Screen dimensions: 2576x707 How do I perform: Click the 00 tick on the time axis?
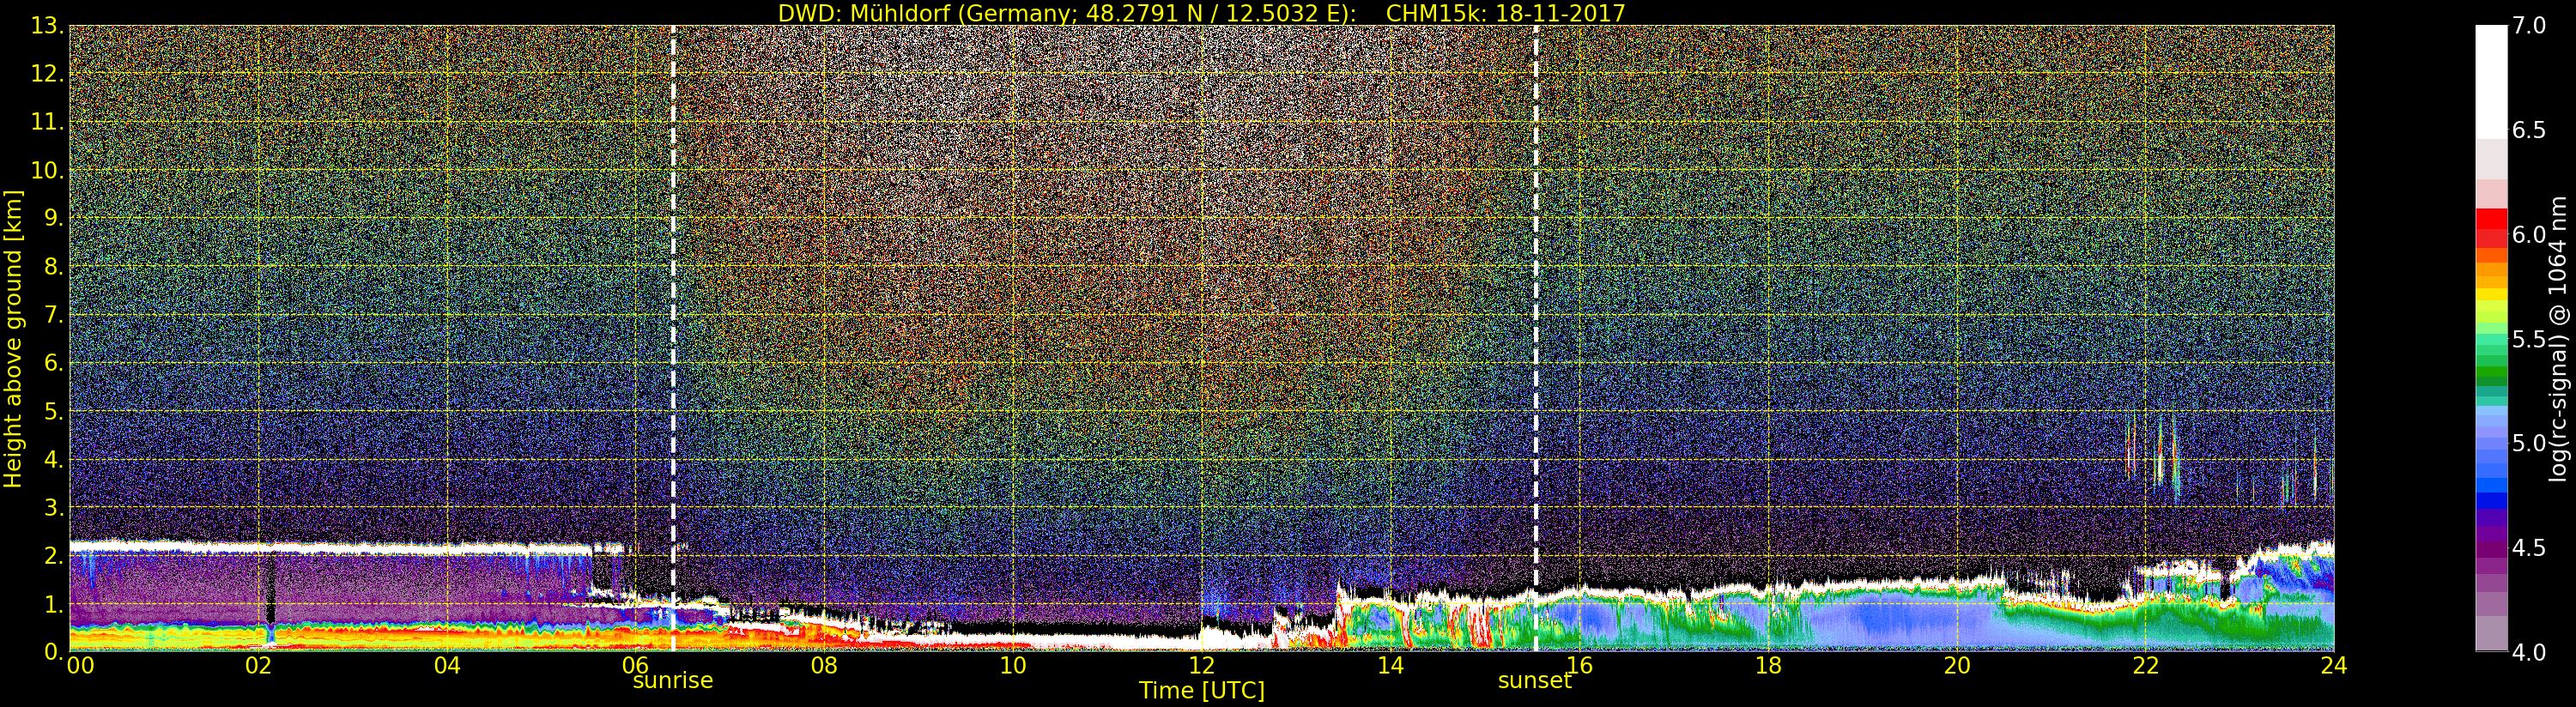pos(80,665)
